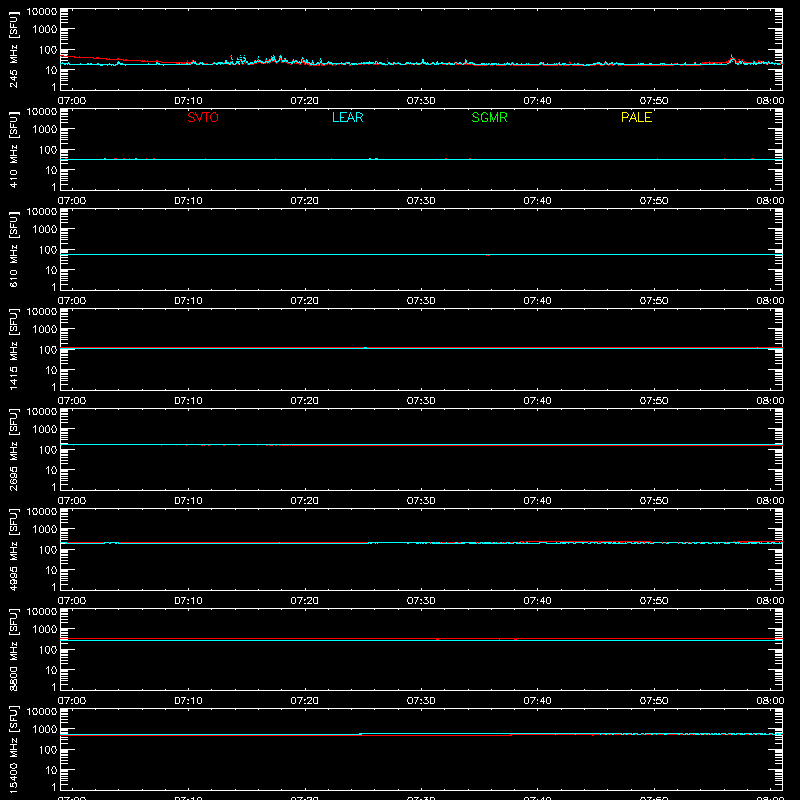
Task: Select the 610 MHz [SFU] axis title
Action: 13,249
